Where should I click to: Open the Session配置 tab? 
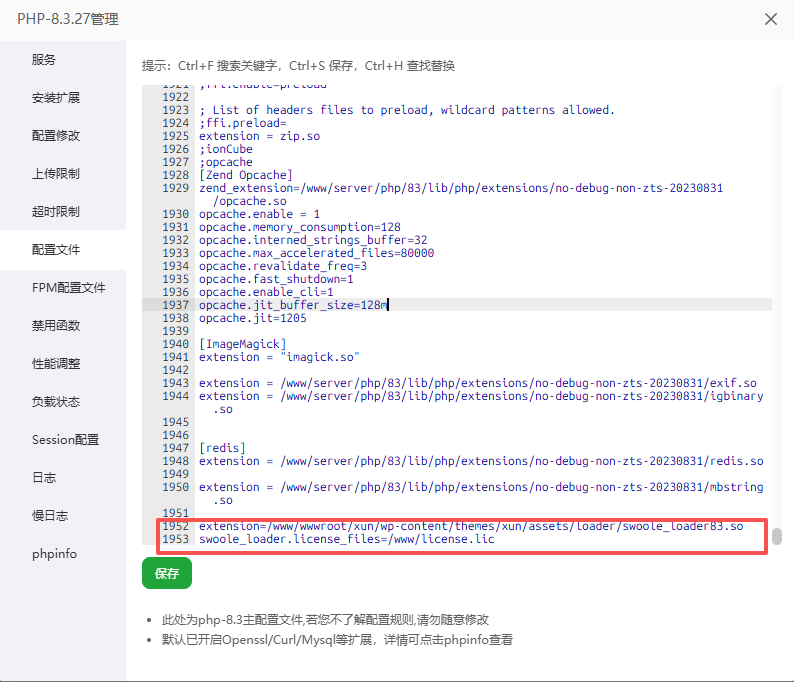(65, 440)
